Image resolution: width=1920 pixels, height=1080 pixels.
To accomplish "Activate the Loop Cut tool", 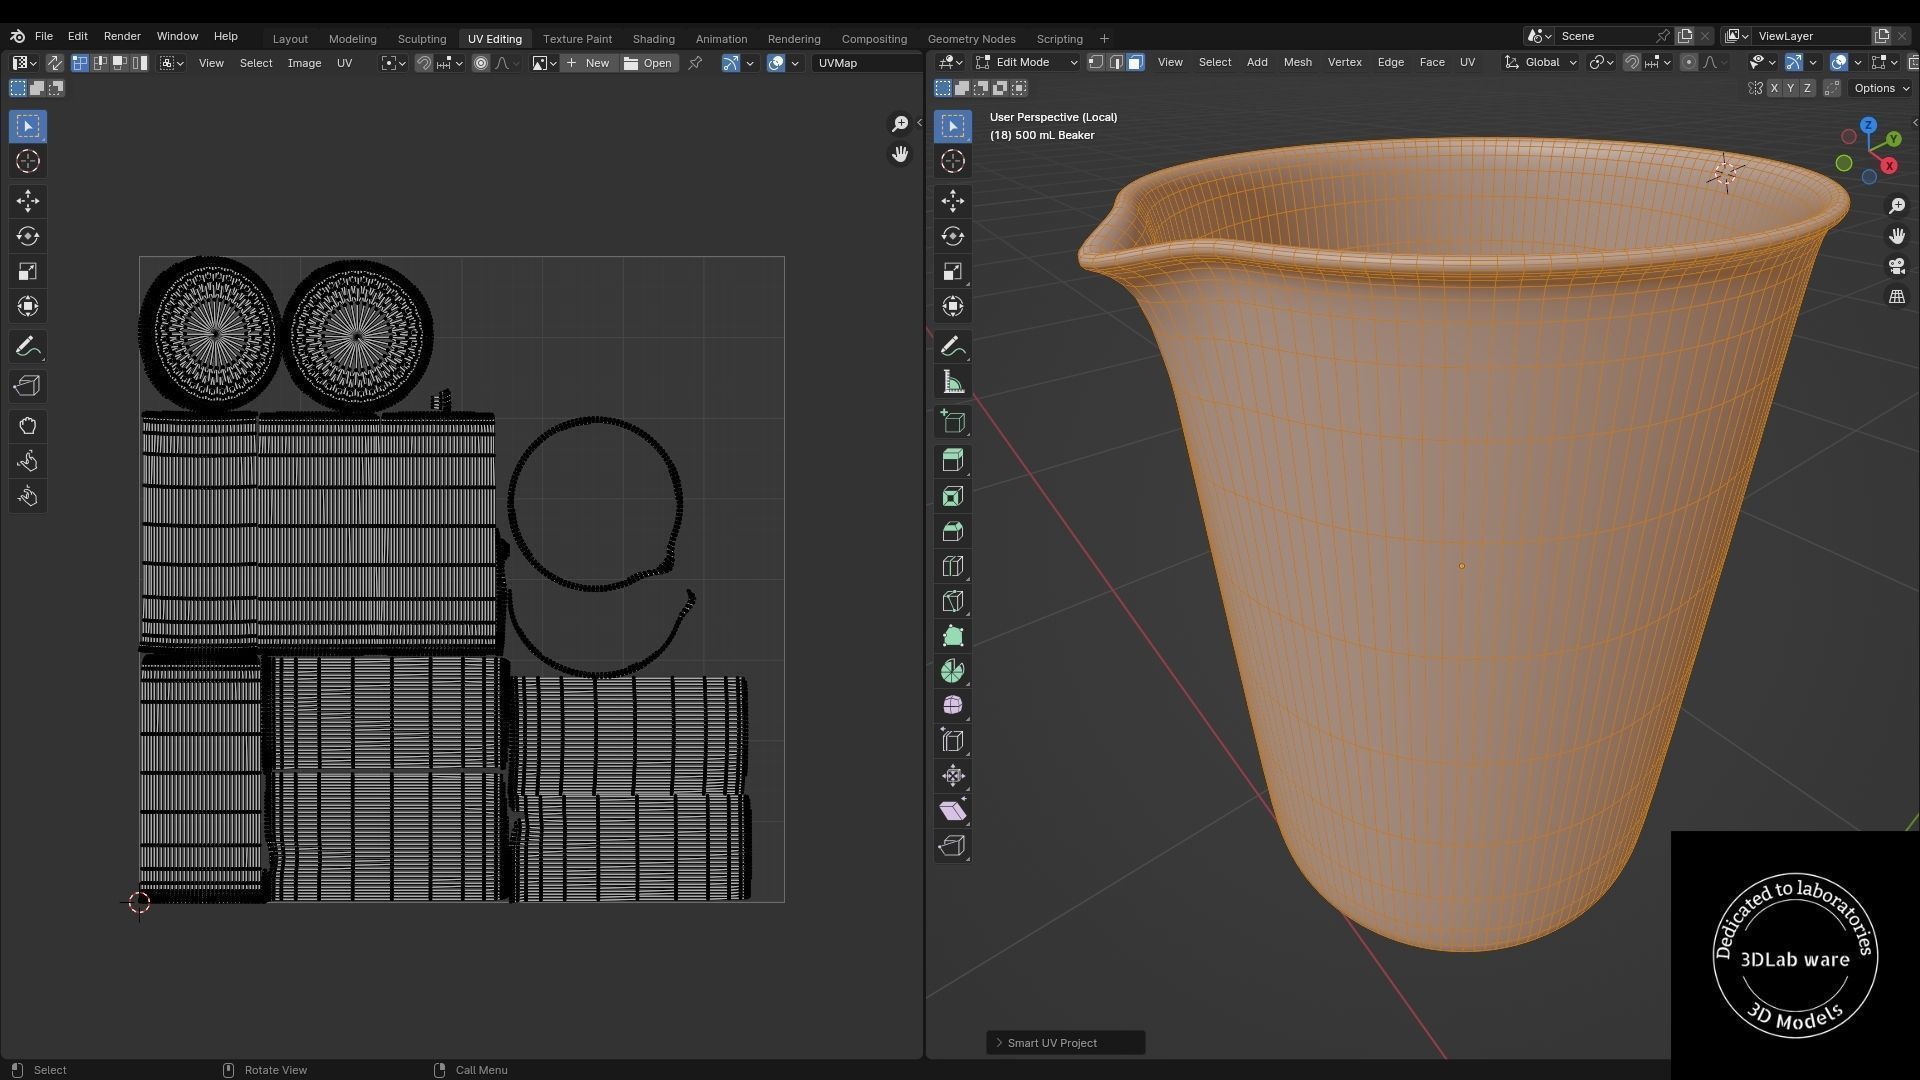I will [x=952, y=566].
